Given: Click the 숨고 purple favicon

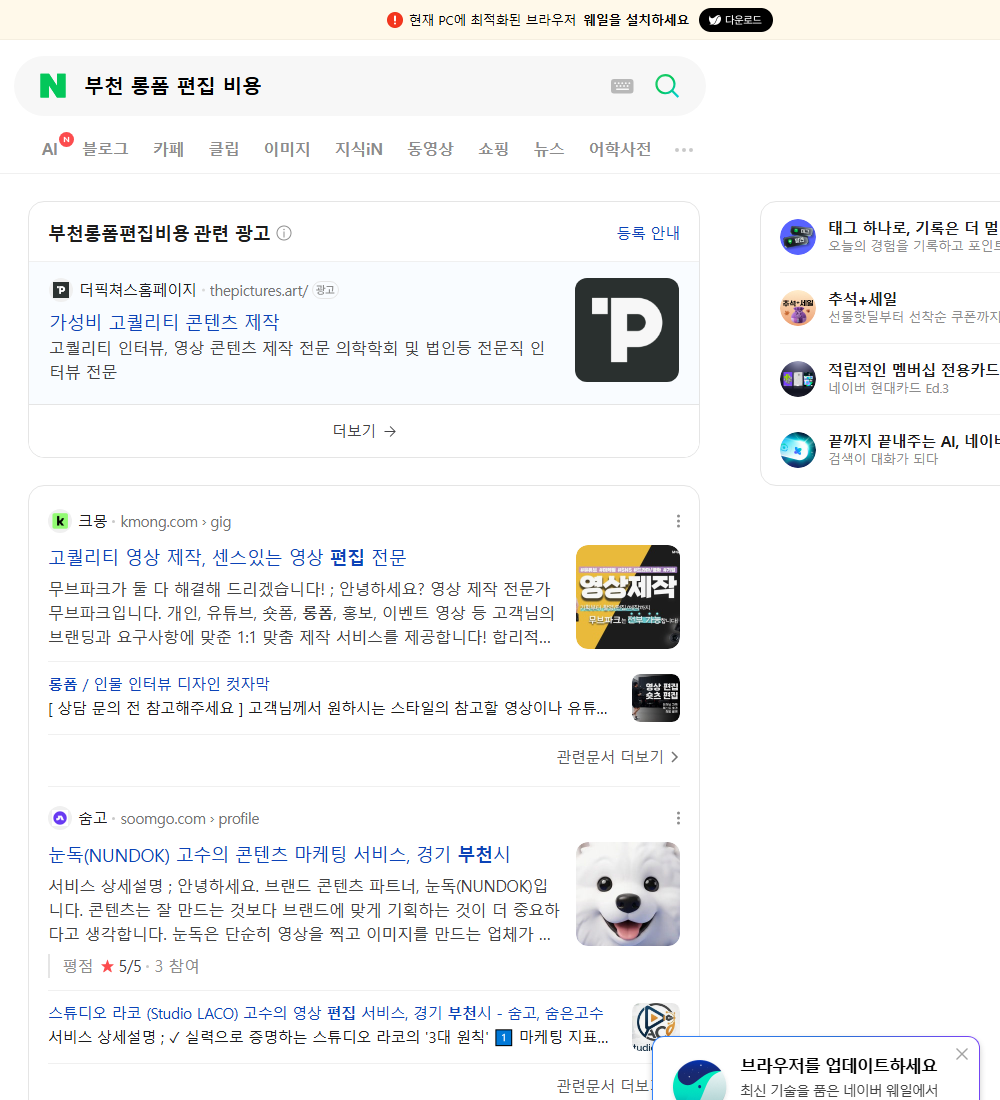Looking at the screenshot, I should coord(60,818).
